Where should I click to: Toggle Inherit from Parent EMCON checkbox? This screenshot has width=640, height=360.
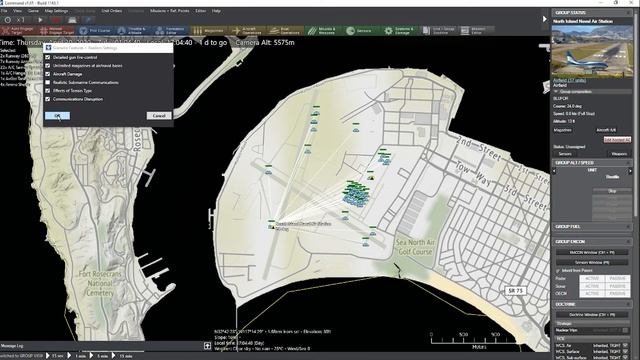[x=558, y=271]
